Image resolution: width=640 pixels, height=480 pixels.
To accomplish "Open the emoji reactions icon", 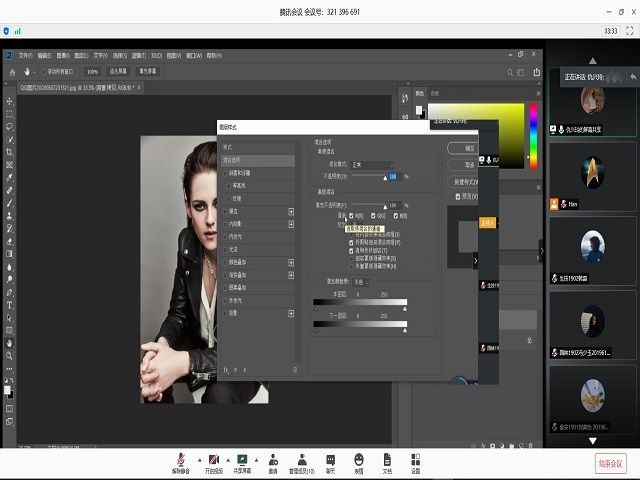I will pos(359,458).
